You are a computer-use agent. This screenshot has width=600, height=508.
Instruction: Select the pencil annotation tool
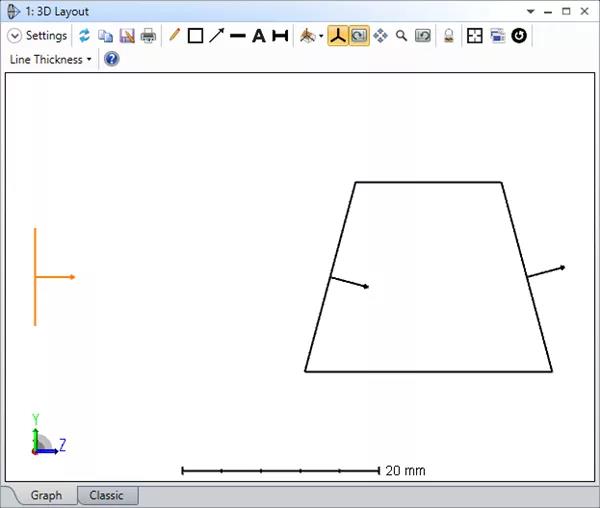coord(175,36)
